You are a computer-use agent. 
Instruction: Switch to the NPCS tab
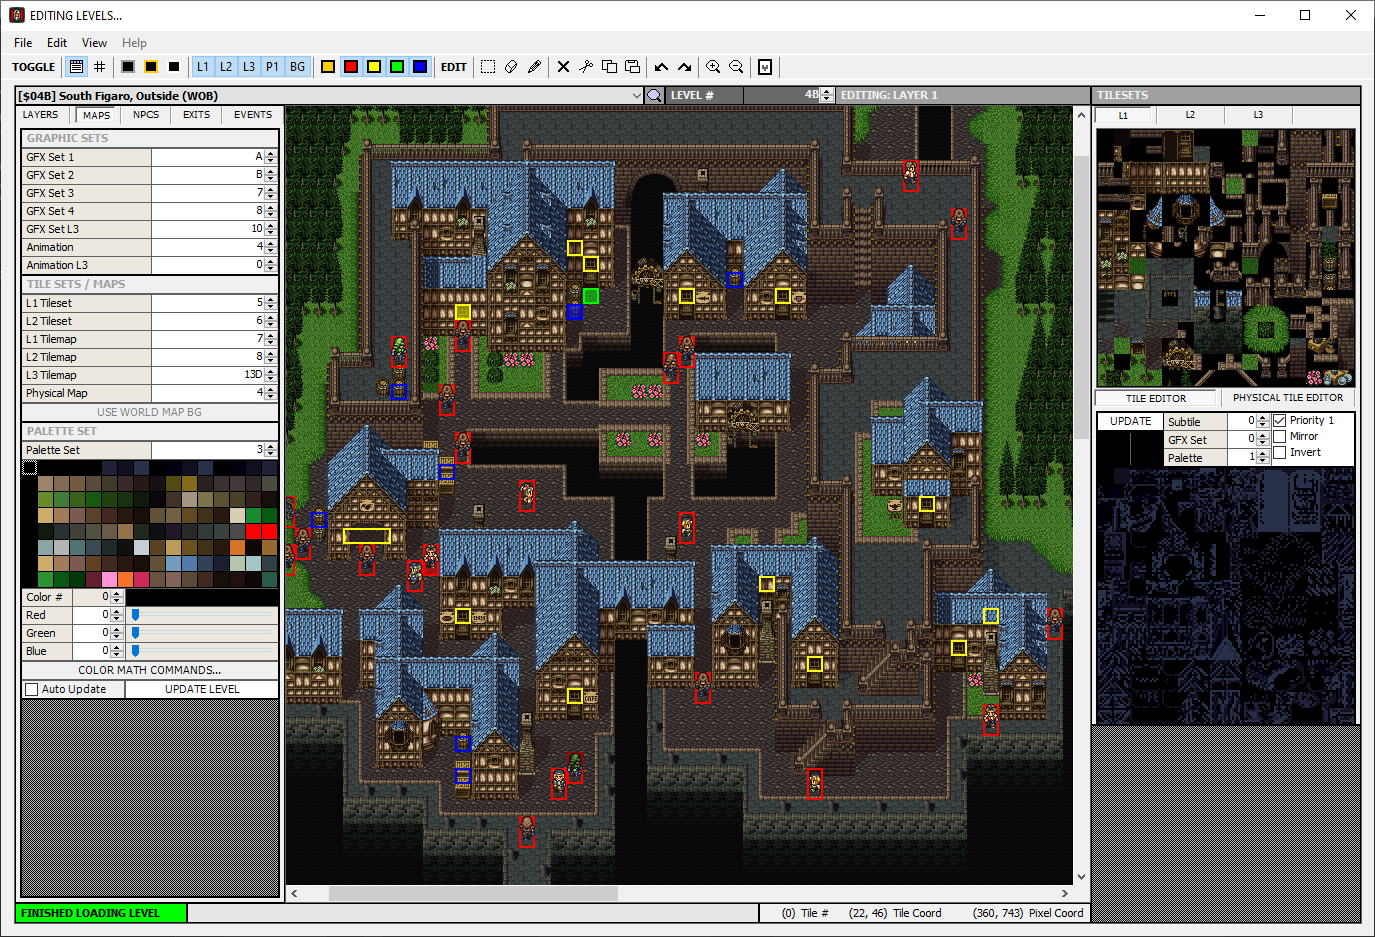(146, 115)
